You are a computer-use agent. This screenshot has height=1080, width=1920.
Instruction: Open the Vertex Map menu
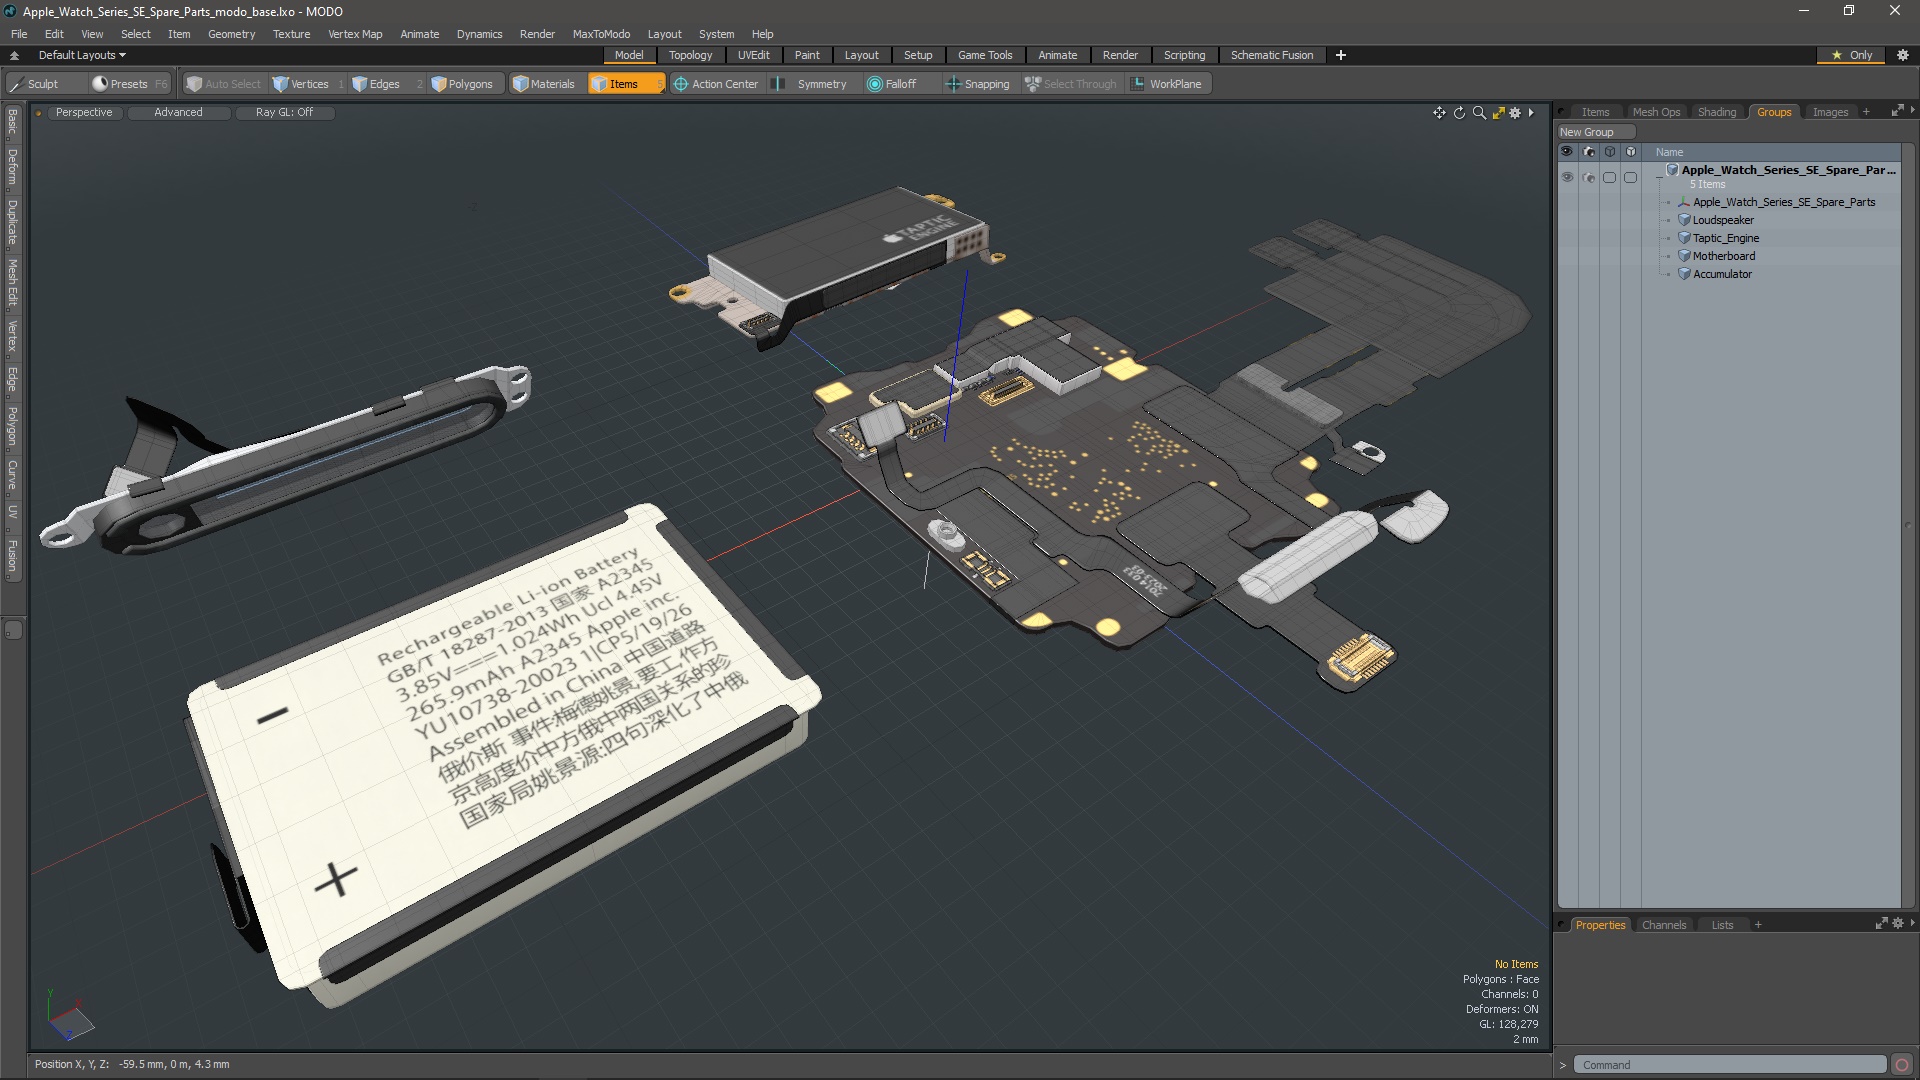pyautogui.click(x=355, y=34)
